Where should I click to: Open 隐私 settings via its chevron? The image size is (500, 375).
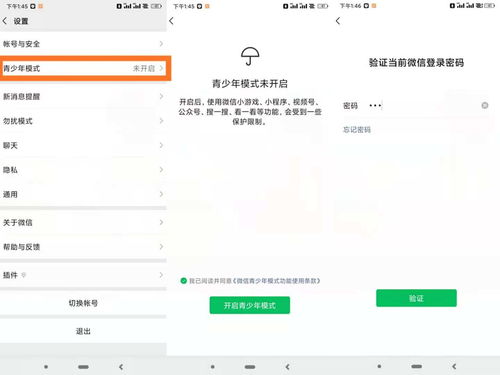(x=161, y=170)
